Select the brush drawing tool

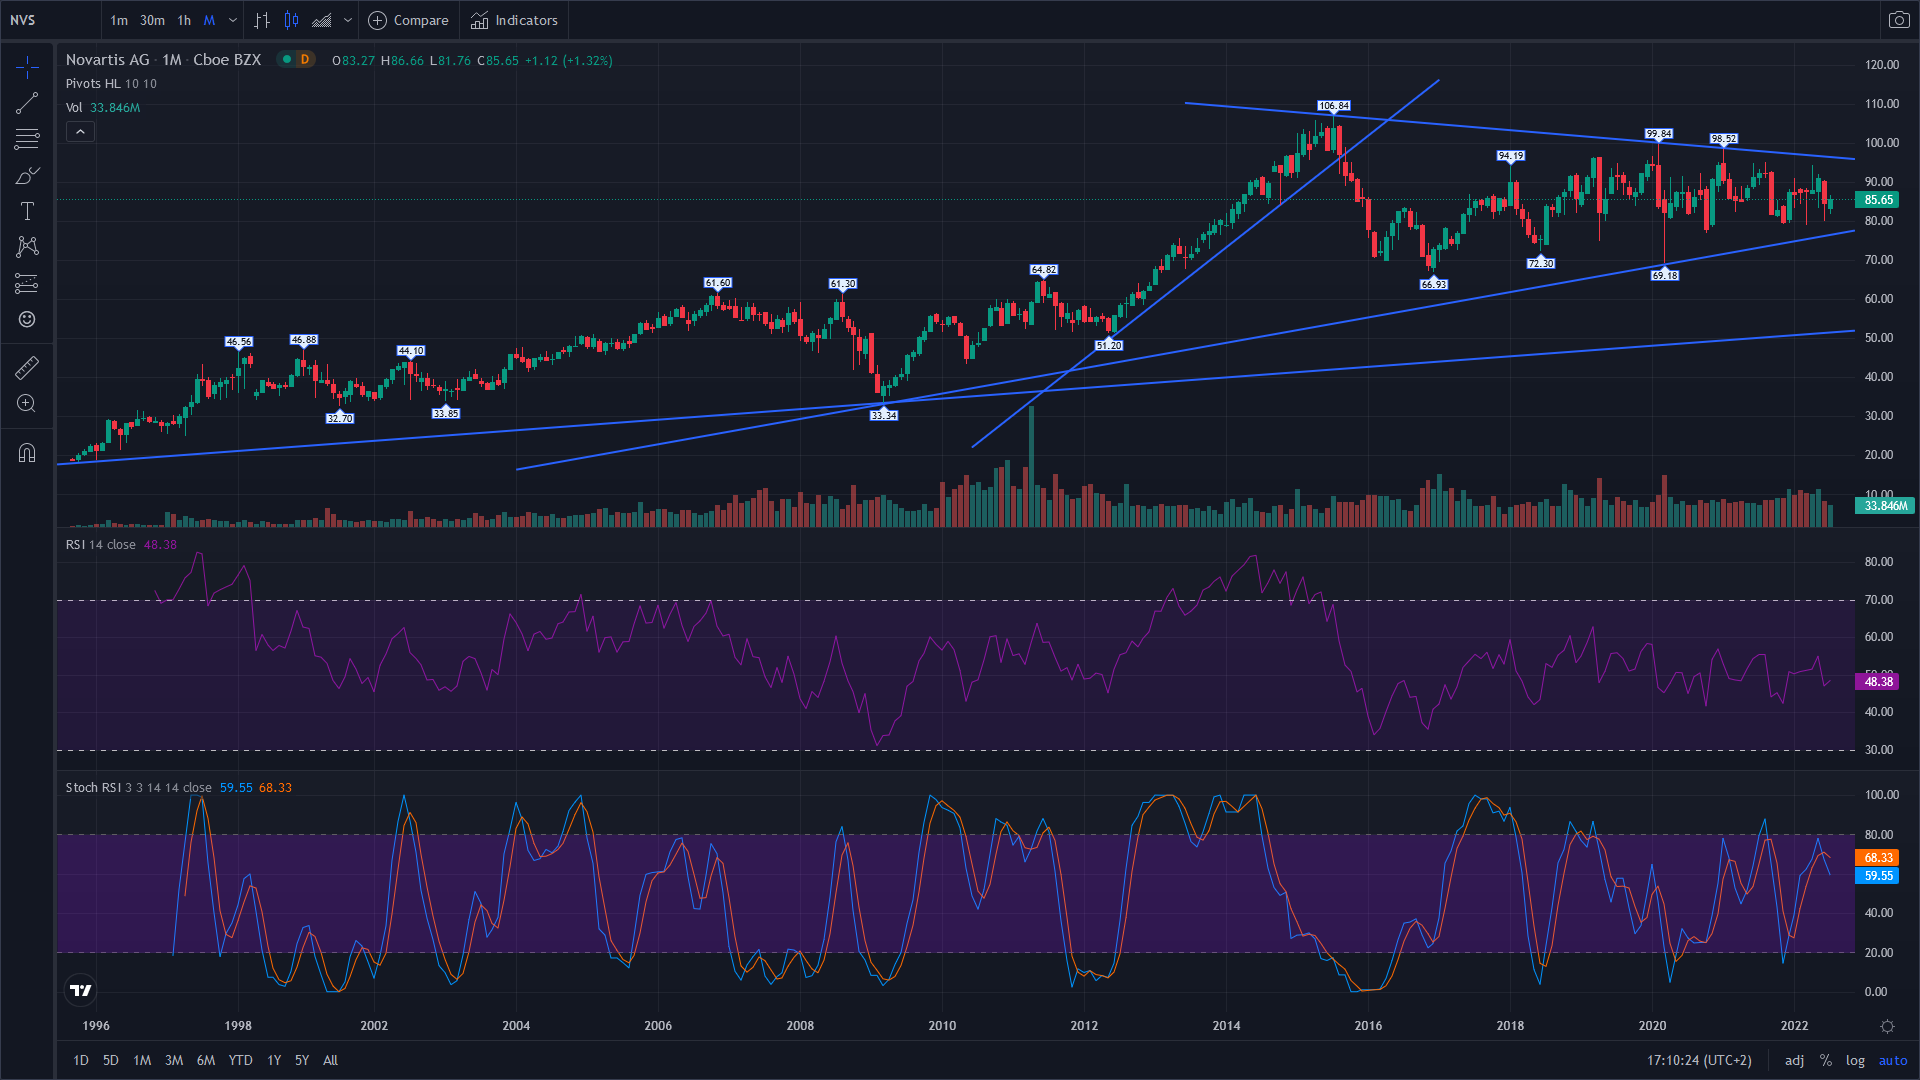point(27,175)
